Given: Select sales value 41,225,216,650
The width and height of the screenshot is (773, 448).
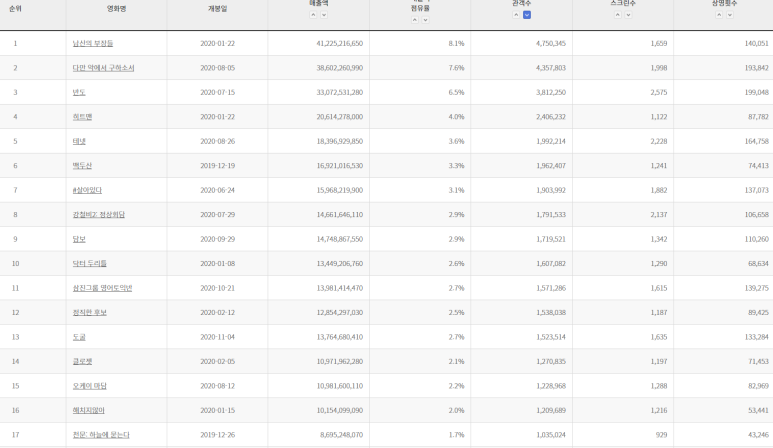Looking at the screenshot, I should (x=340, y=43).
